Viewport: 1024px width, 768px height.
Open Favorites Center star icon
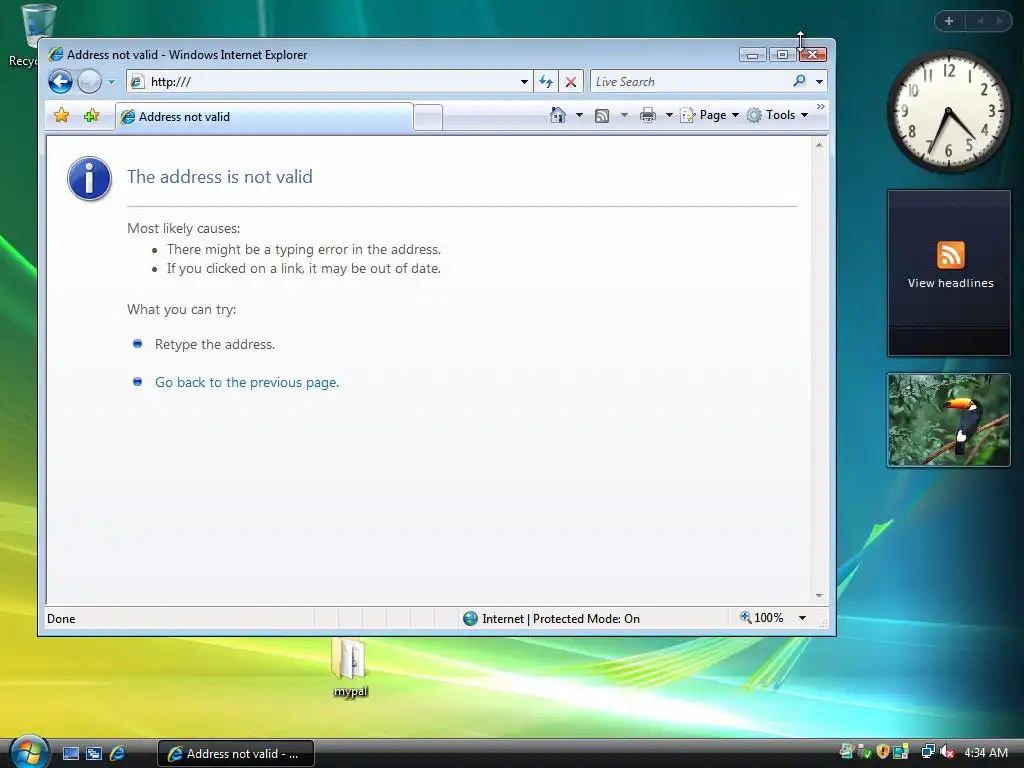pyautogui.click(x=61, y=116)
